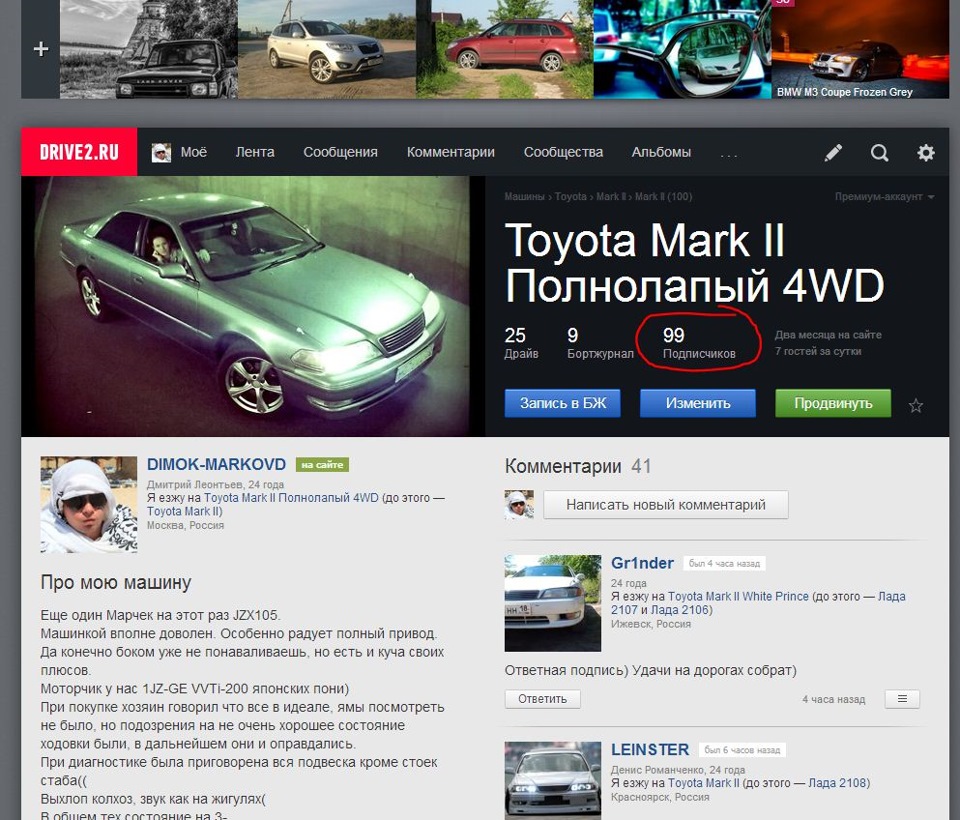Click DIMOK-MARKOVD's large avatar photo
The image size is (960, 820).
[89, 505]
